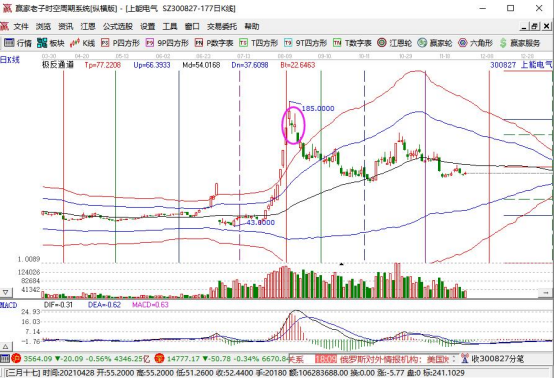Click the 三月十七 lunar date field
This screenshot has width=554, height=379.
[x=23, y=373]
